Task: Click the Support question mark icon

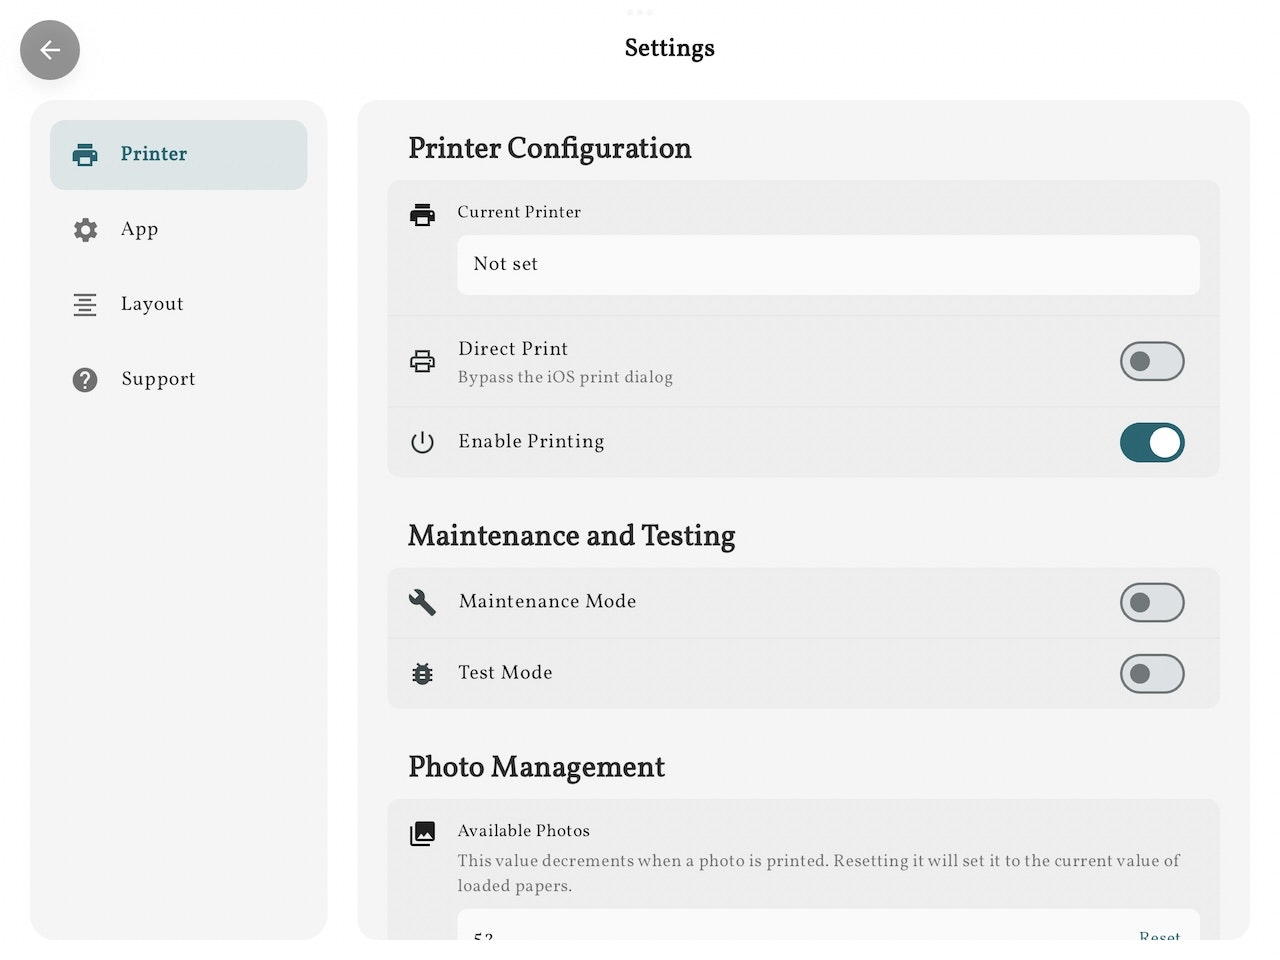Action: (x=85, y=380)
